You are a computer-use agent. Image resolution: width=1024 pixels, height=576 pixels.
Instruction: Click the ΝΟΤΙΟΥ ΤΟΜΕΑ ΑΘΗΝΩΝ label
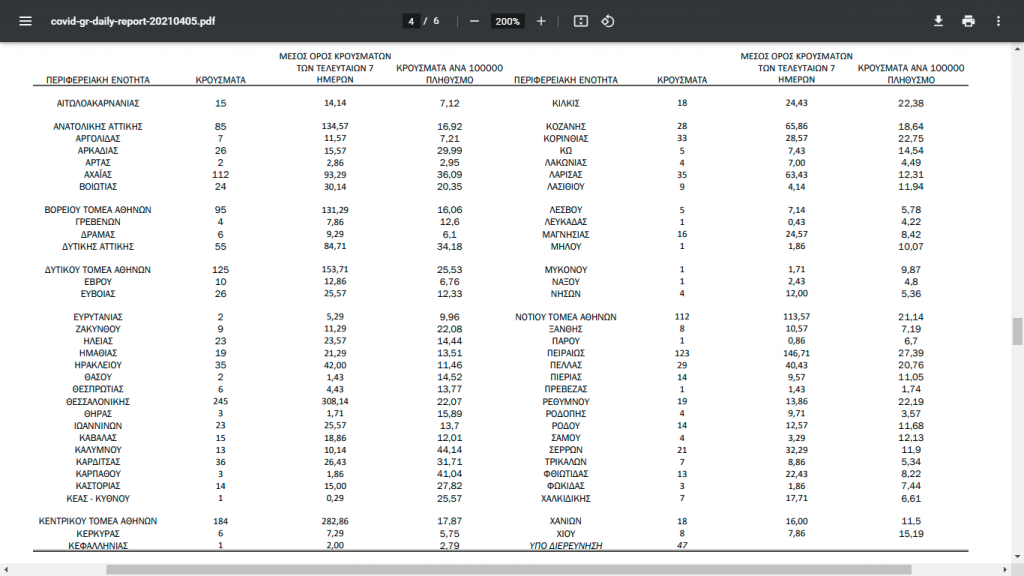tap(566, 317)
